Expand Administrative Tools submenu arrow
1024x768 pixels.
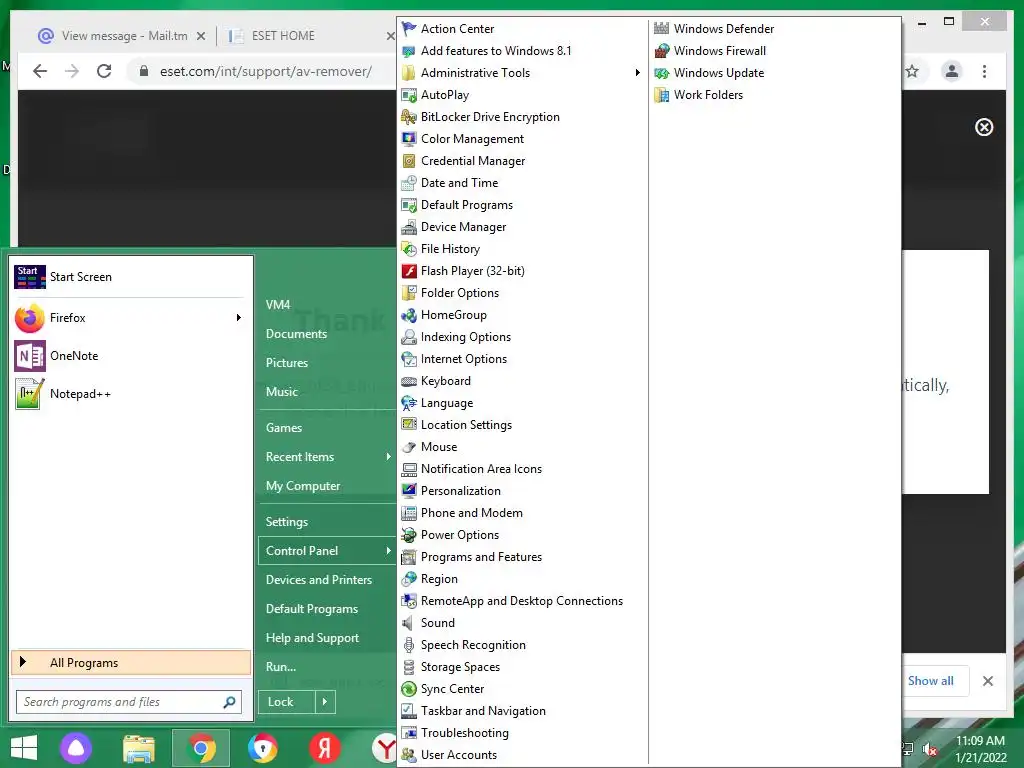point(637,72)
